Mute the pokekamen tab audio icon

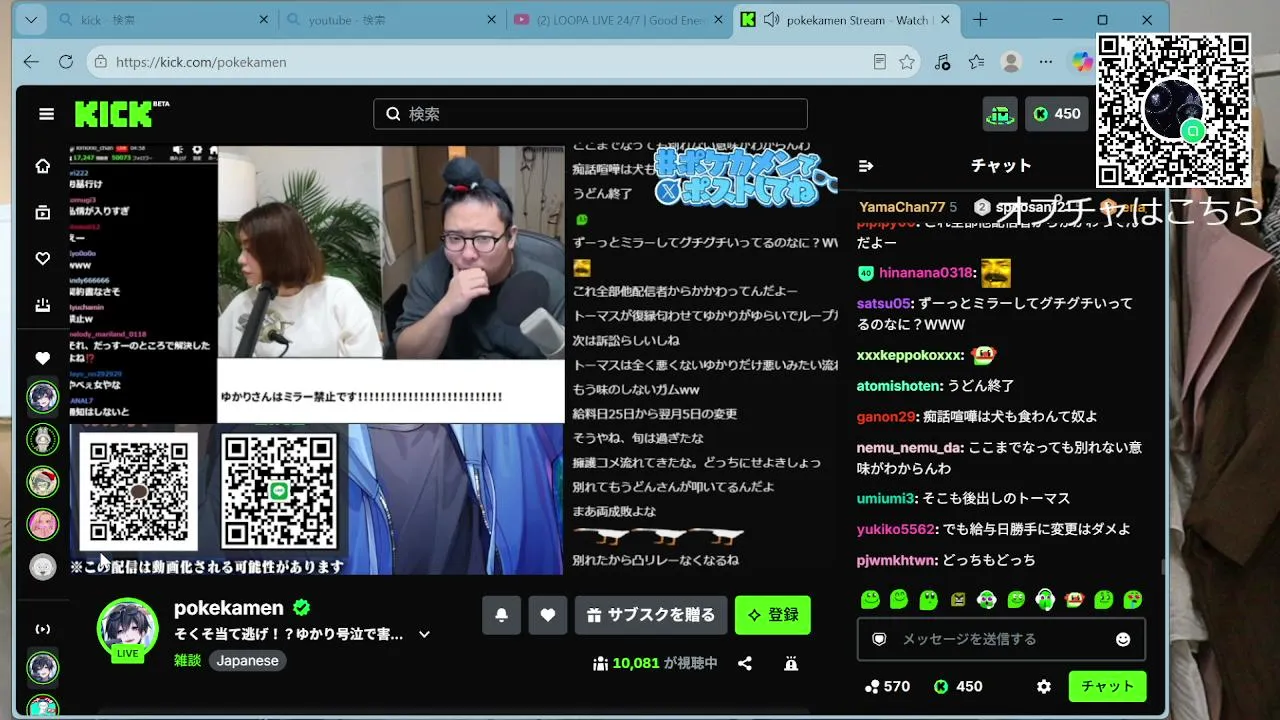coord(771,20)
